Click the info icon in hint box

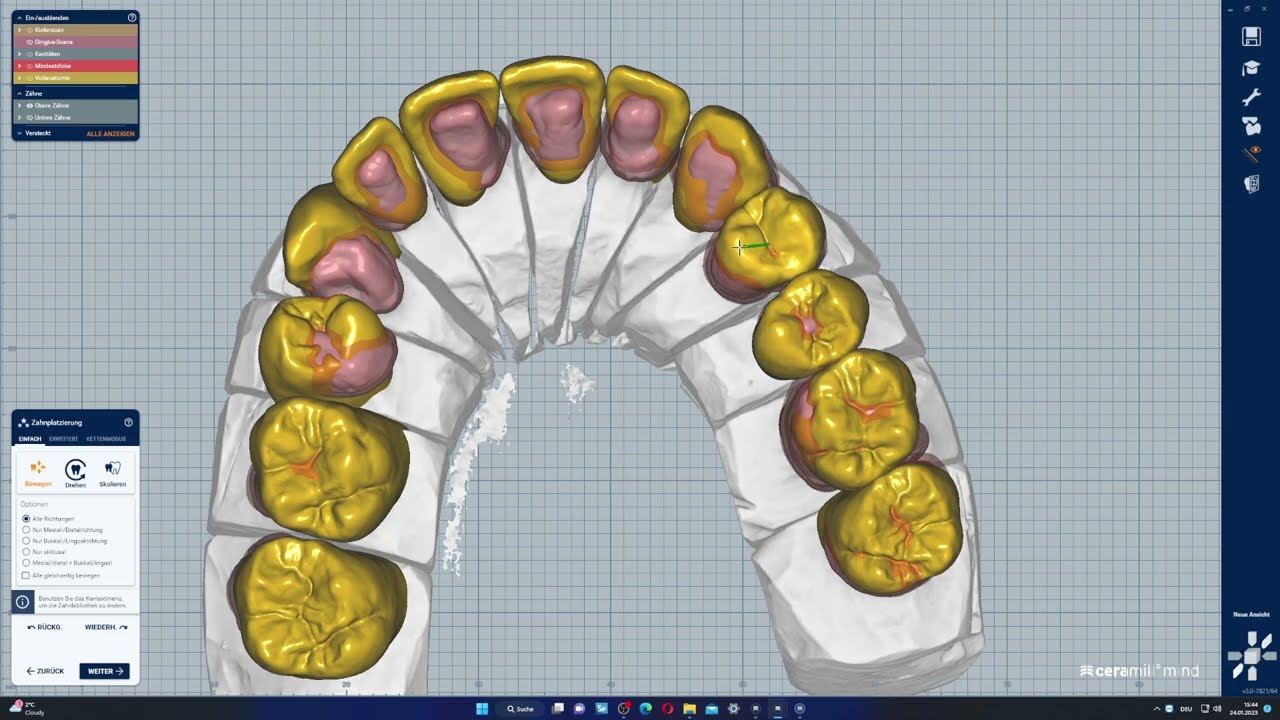click(22, 602)
